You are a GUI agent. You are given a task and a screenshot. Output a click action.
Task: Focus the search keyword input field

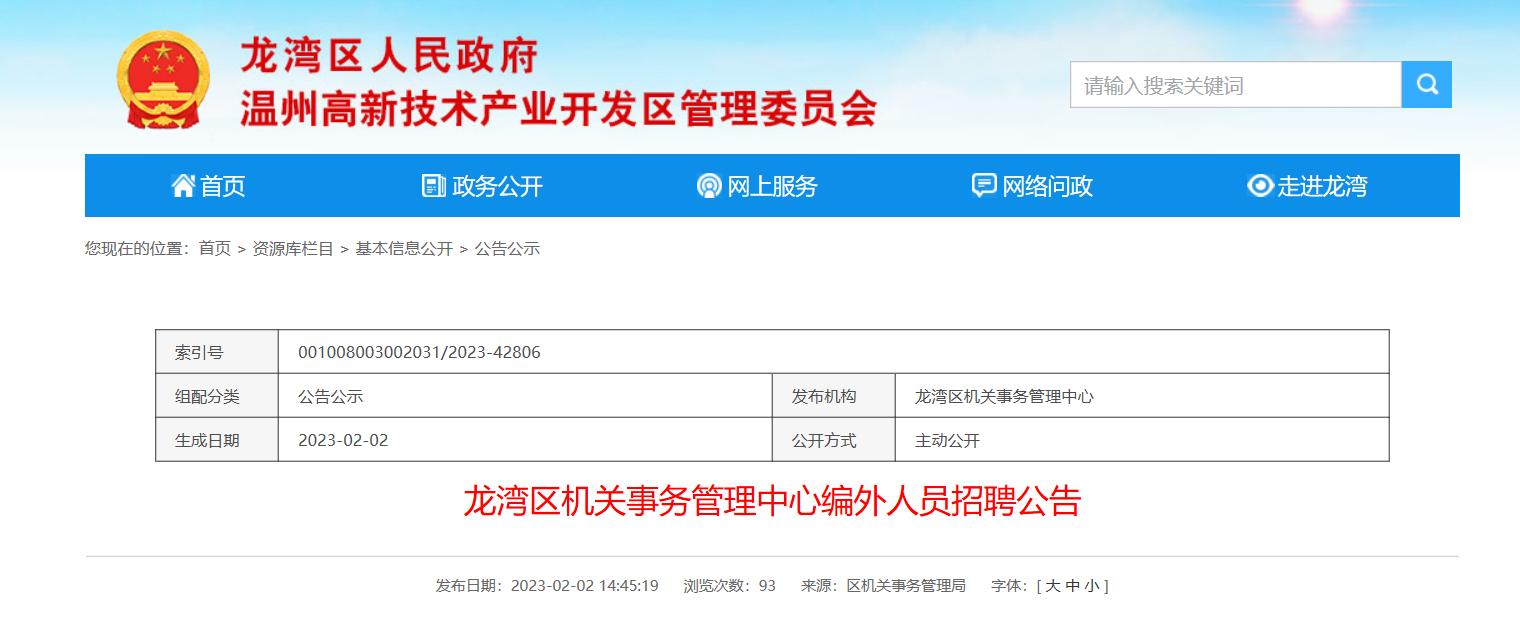(x=1236, y=85)
